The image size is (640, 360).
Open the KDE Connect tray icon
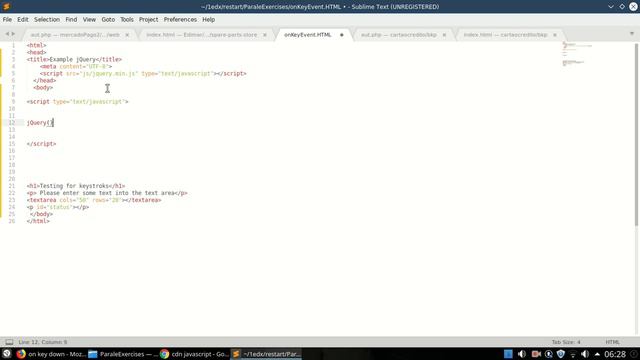[x=549, y=354]
